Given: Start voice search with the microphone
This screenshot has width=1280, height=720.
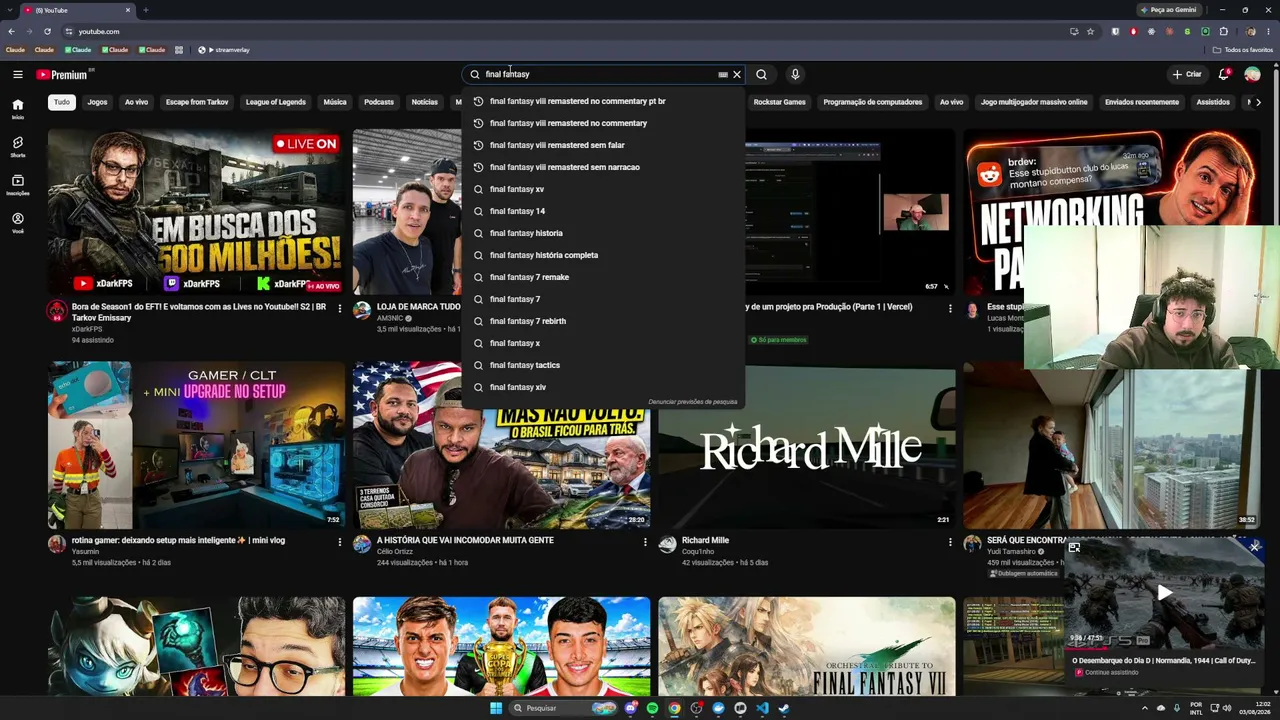Looking at the screenshot, I should 795,74.
